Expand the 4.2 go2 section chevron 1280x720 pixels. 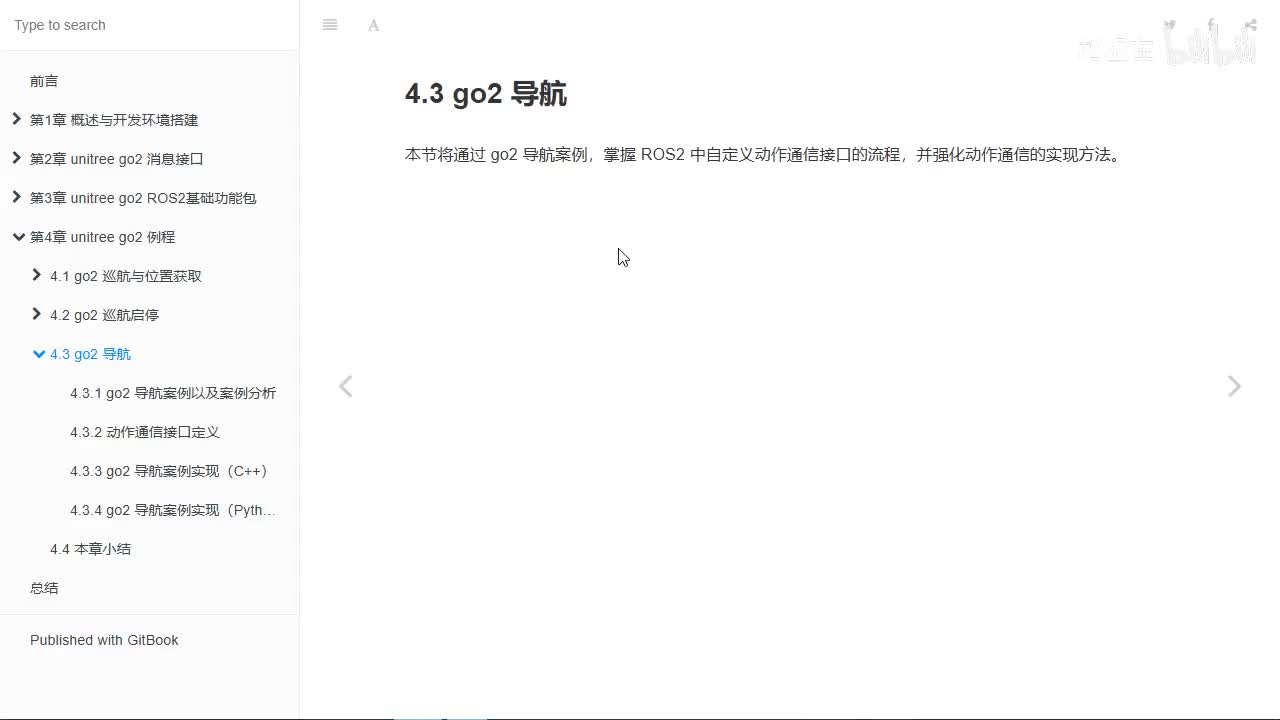[36, 314]
